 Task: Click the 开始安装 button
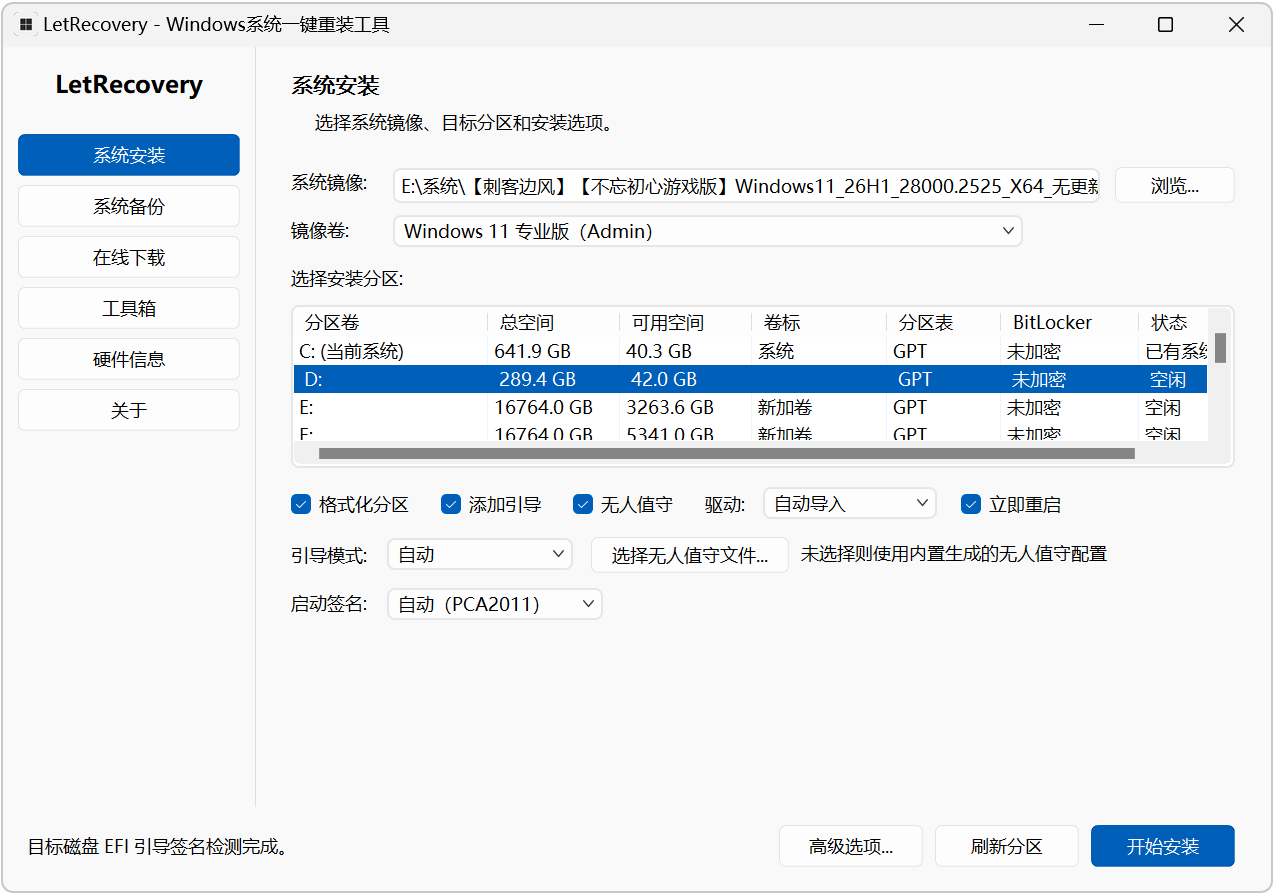pos(1163,846)
